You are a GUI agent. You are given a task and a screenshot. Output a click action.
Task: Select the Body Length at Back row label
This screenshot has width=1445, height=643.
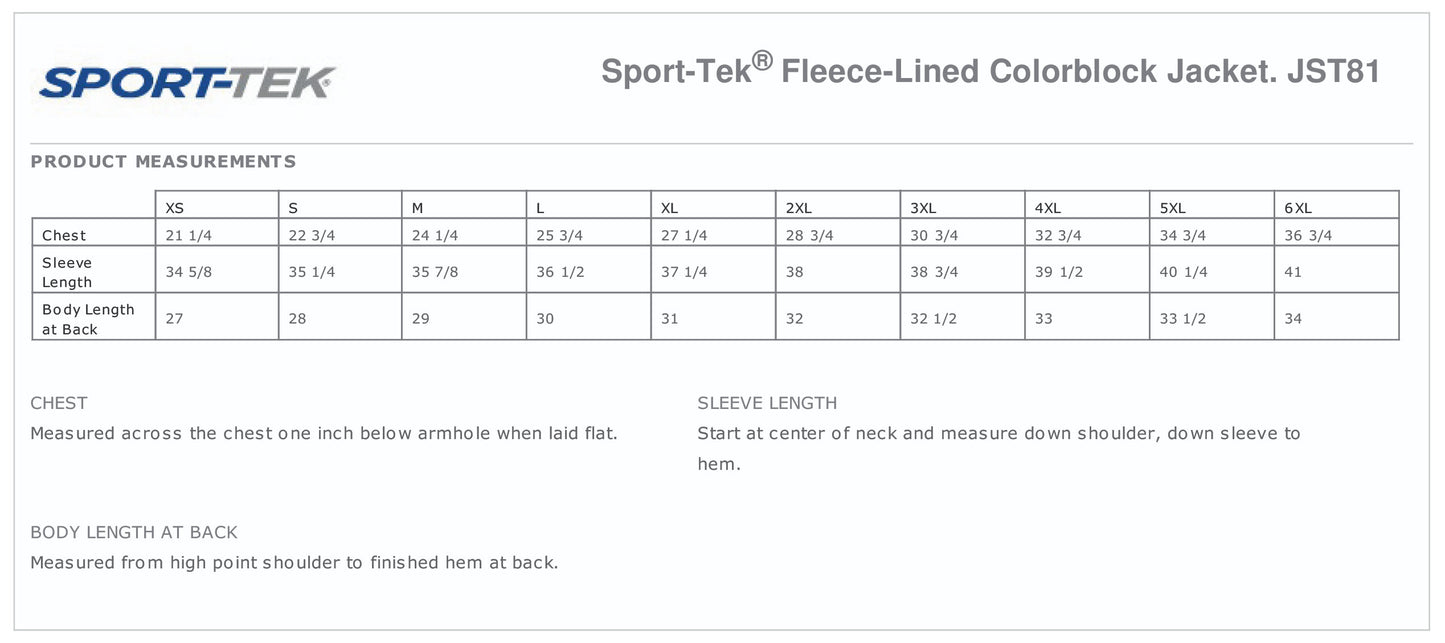click(x=88, y=319)
